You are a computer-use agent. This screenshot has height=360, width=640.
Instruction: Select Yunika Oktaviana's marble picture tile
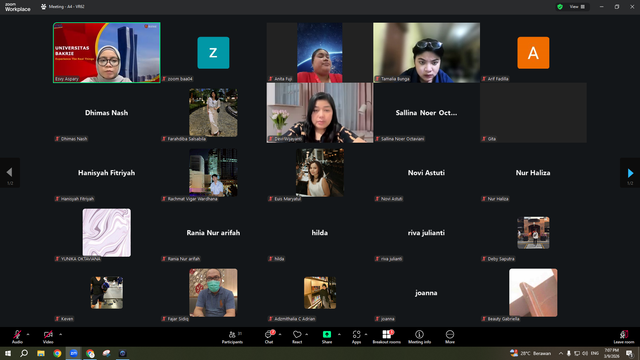click(x=107, y=233)
